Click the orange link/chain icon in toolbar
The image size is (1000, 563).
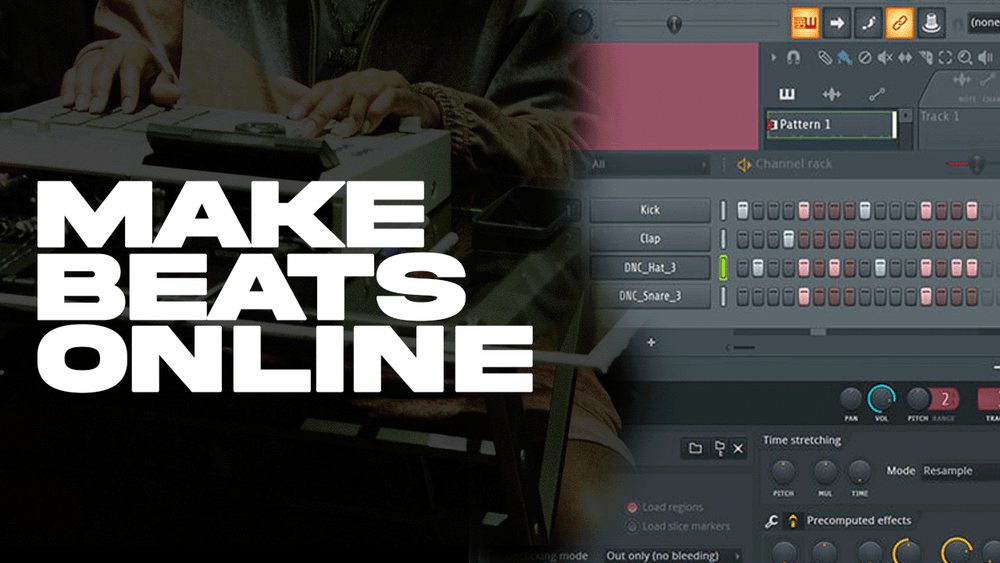899,21
